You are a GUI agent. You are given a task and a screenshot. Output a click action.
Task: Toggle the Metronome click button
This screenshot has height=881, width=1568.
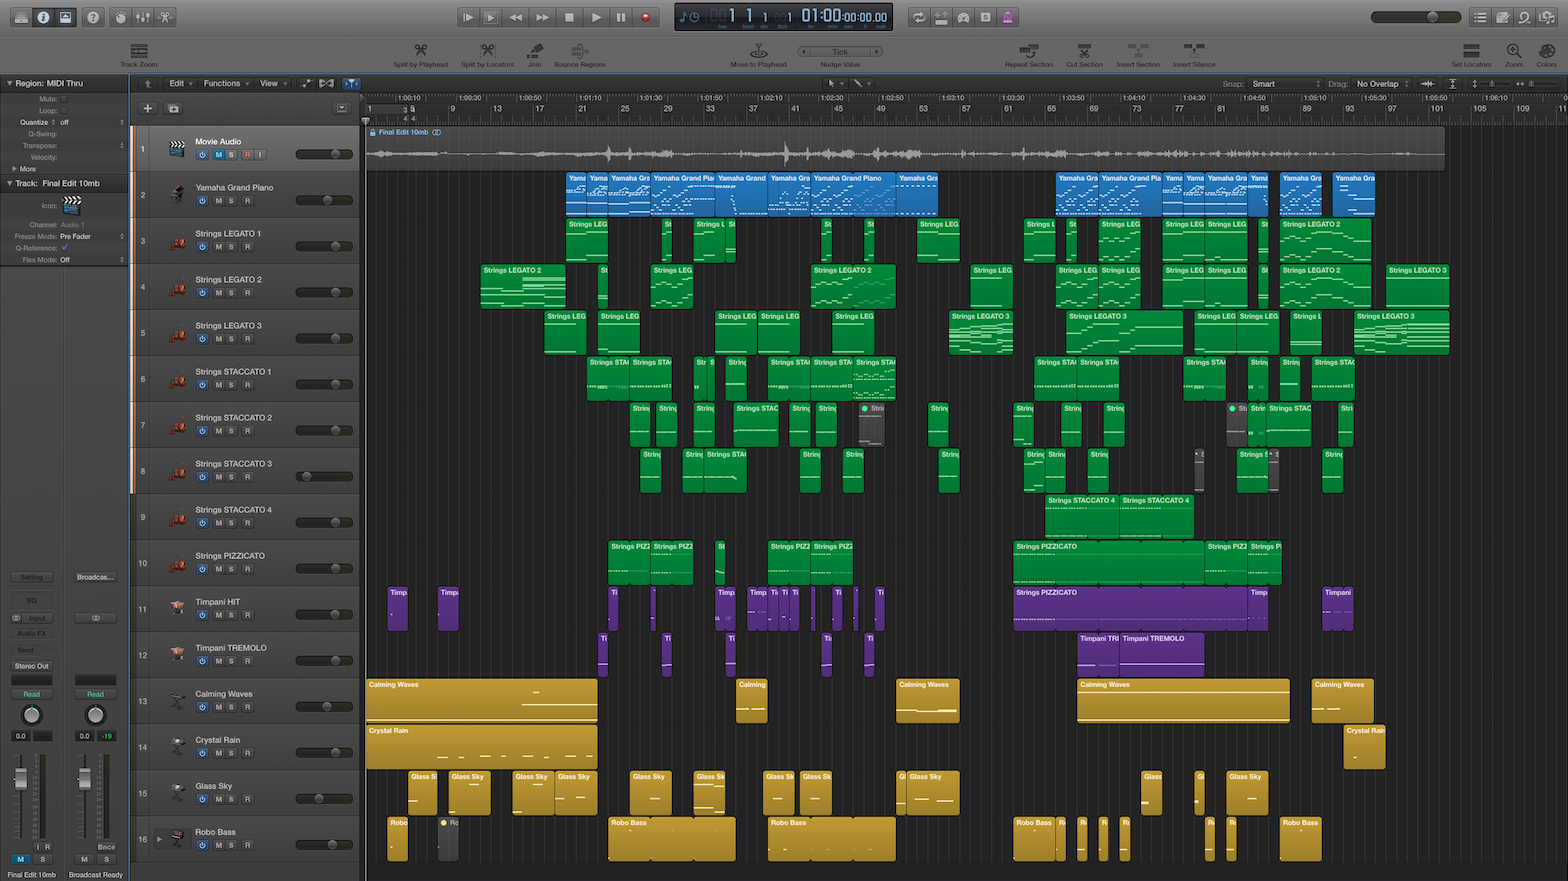pos(1008,17)
